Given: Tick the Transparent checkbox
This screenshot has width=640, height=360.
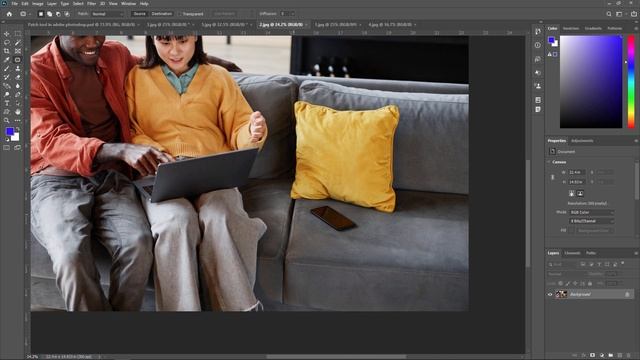Looking at the screenshot, I should (x=180, y=14).
